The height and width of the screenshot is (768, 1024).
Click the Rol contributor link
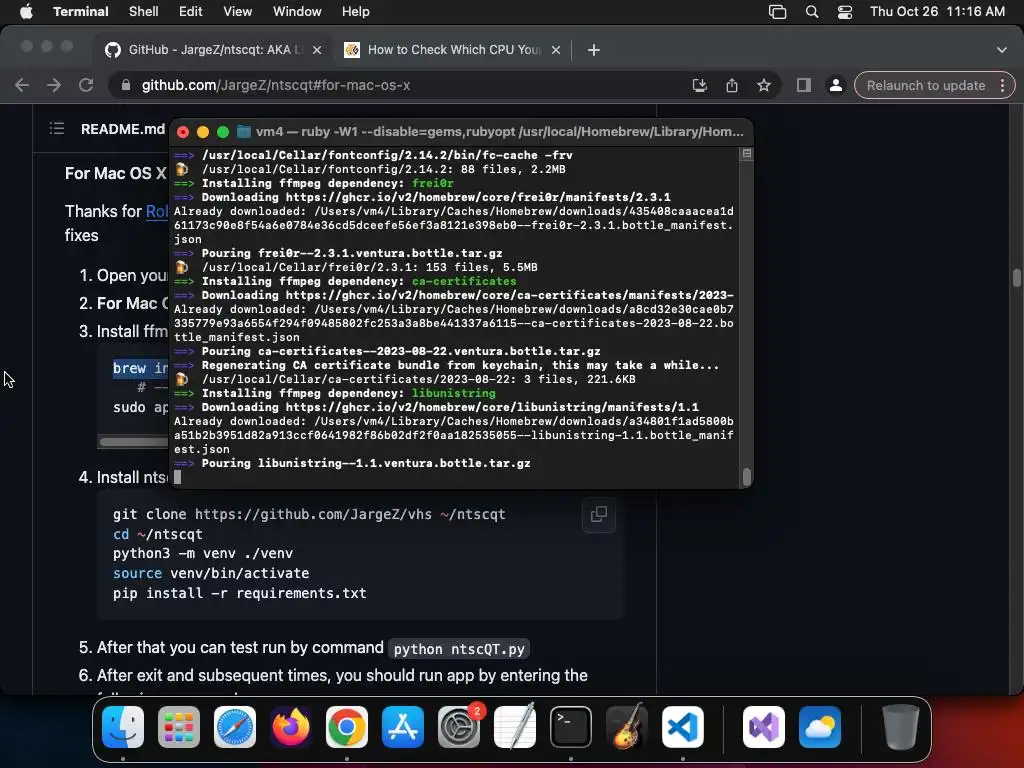[x=157, y=212]
